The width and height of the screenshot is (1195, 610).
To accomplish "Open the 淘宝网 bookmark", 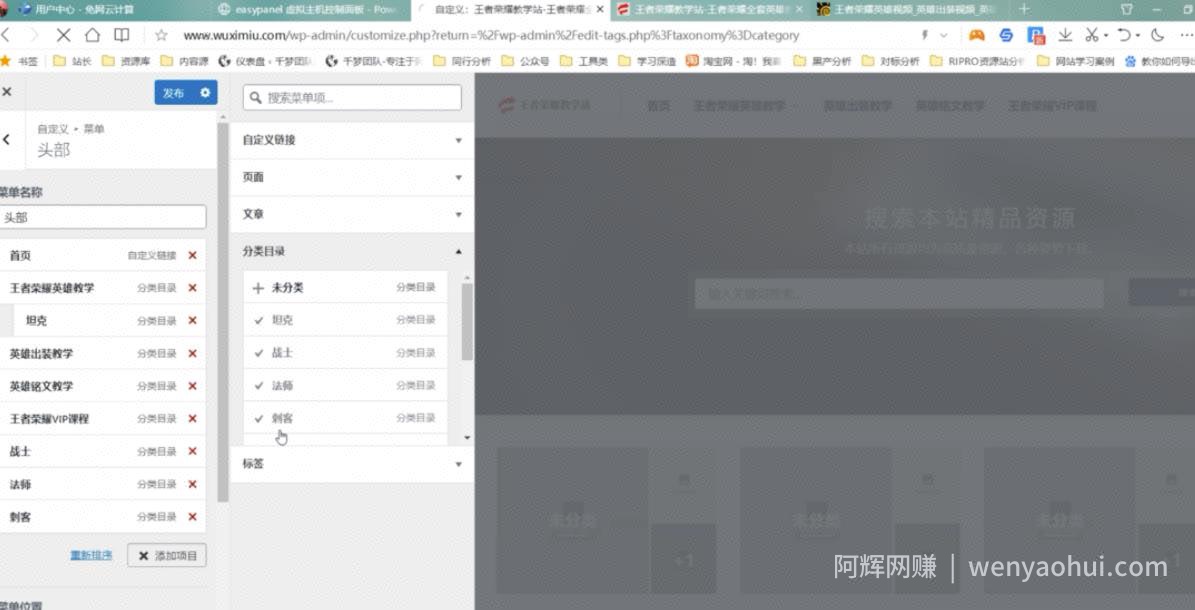I will [x=733, y=61].
